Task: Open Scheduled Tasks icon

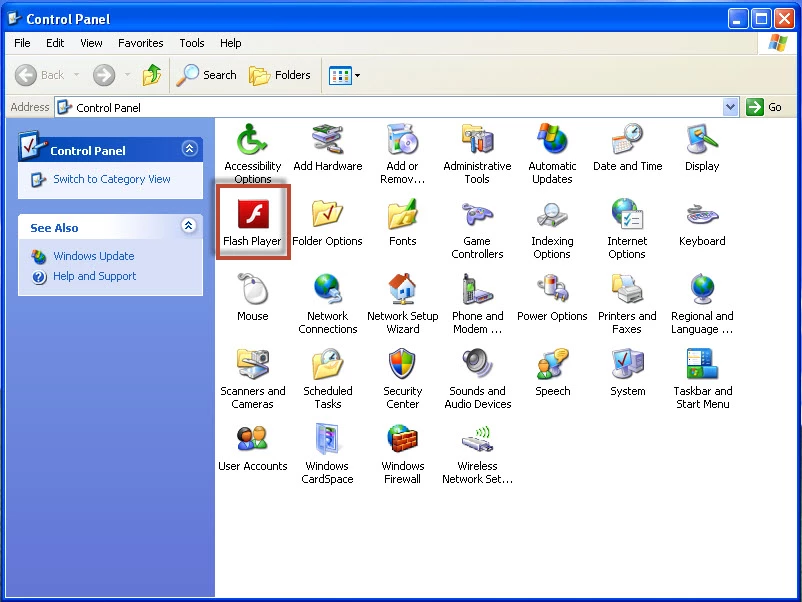Action: pos(327,364)
